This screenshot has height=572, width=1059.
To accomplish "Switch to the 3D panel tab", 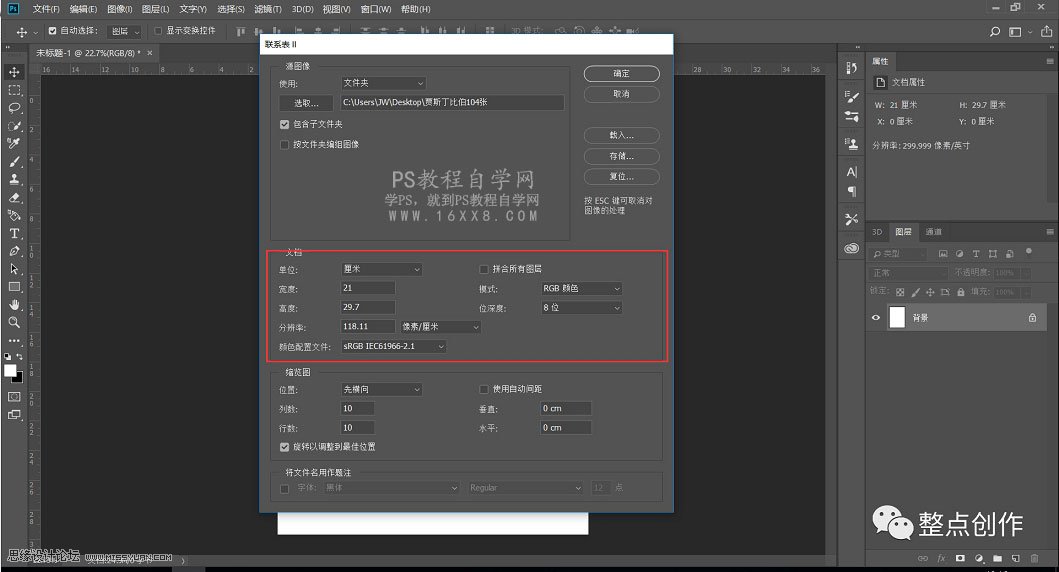I will [877, 232].
